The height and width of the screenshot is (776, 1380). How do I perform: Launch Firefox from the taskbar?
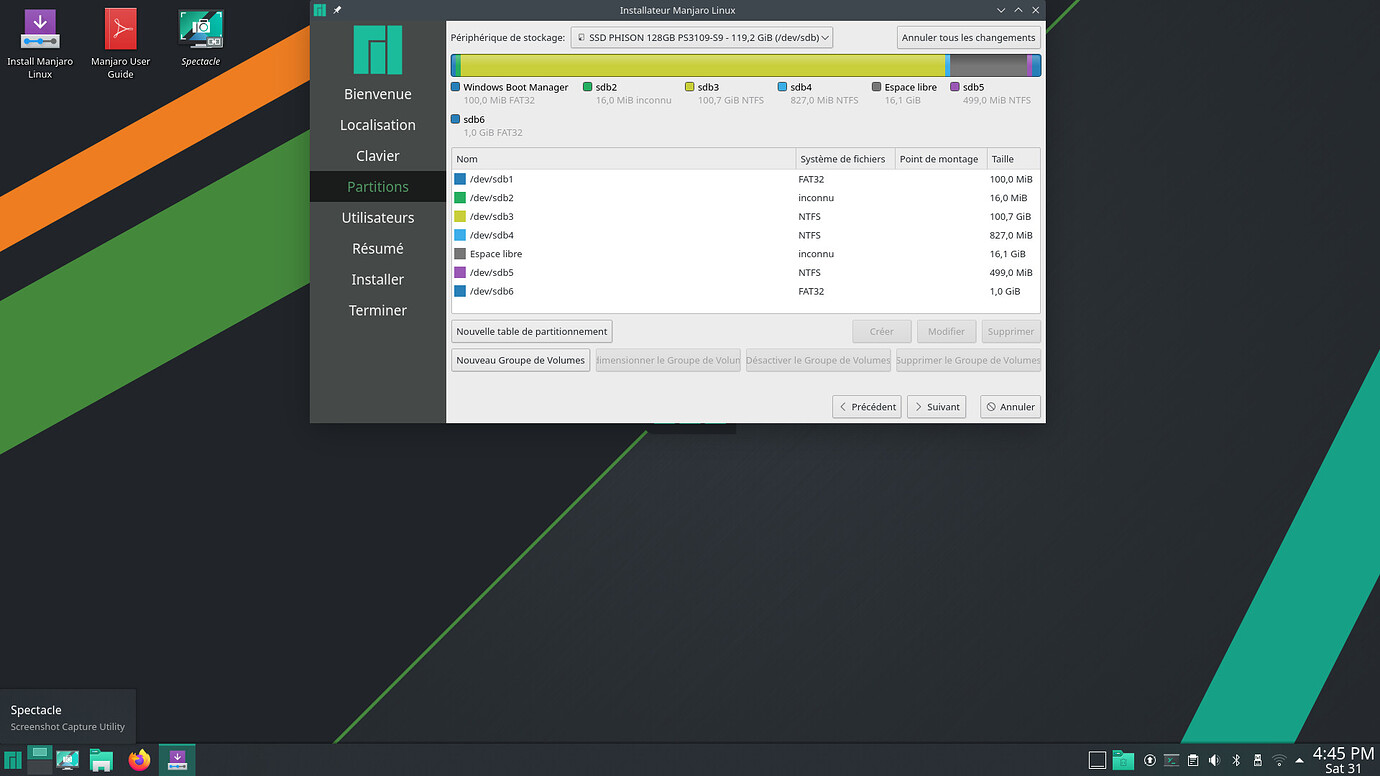(x=139, y=761)
